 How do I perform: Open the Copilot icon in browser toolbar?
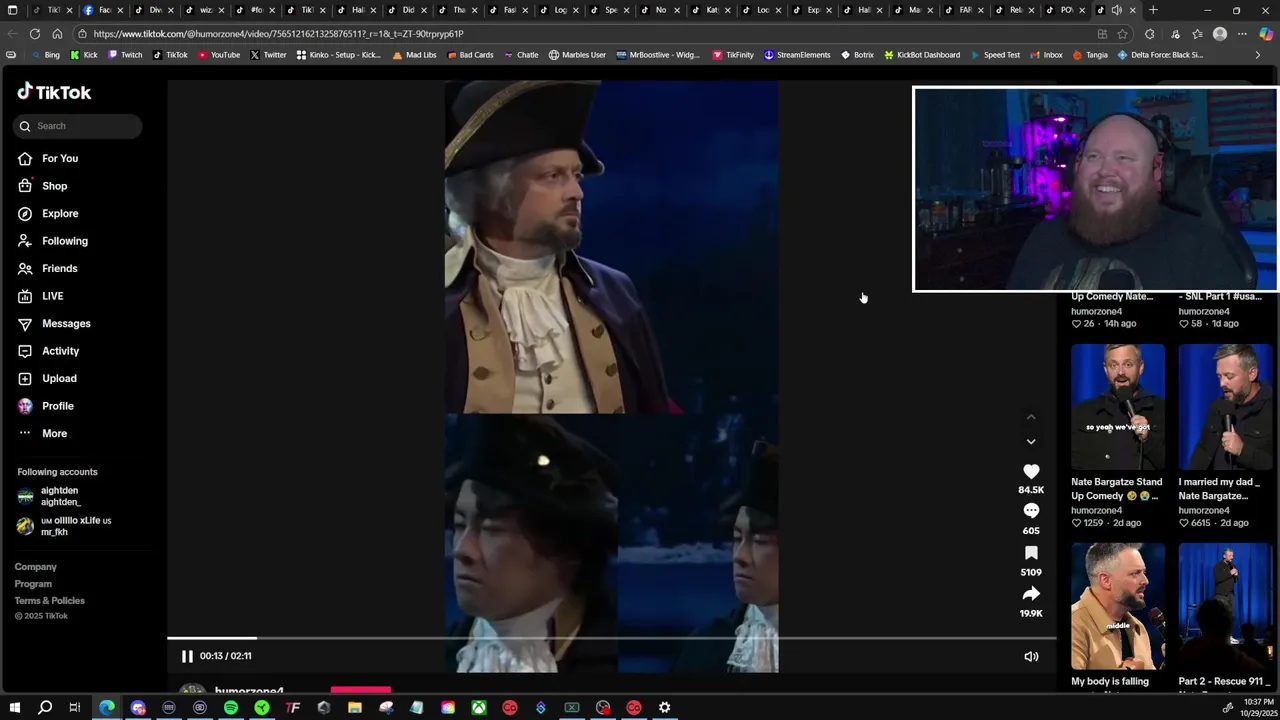coord(1266,34)
